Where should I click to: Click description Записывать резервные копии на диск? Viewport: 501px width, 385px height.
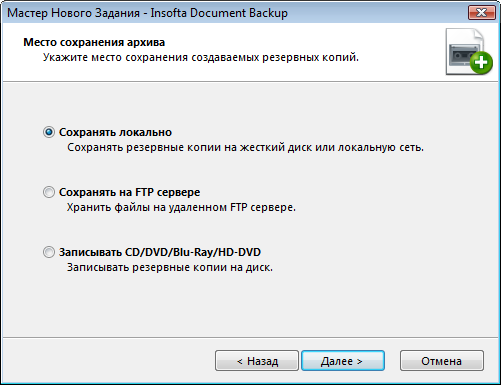170,267
